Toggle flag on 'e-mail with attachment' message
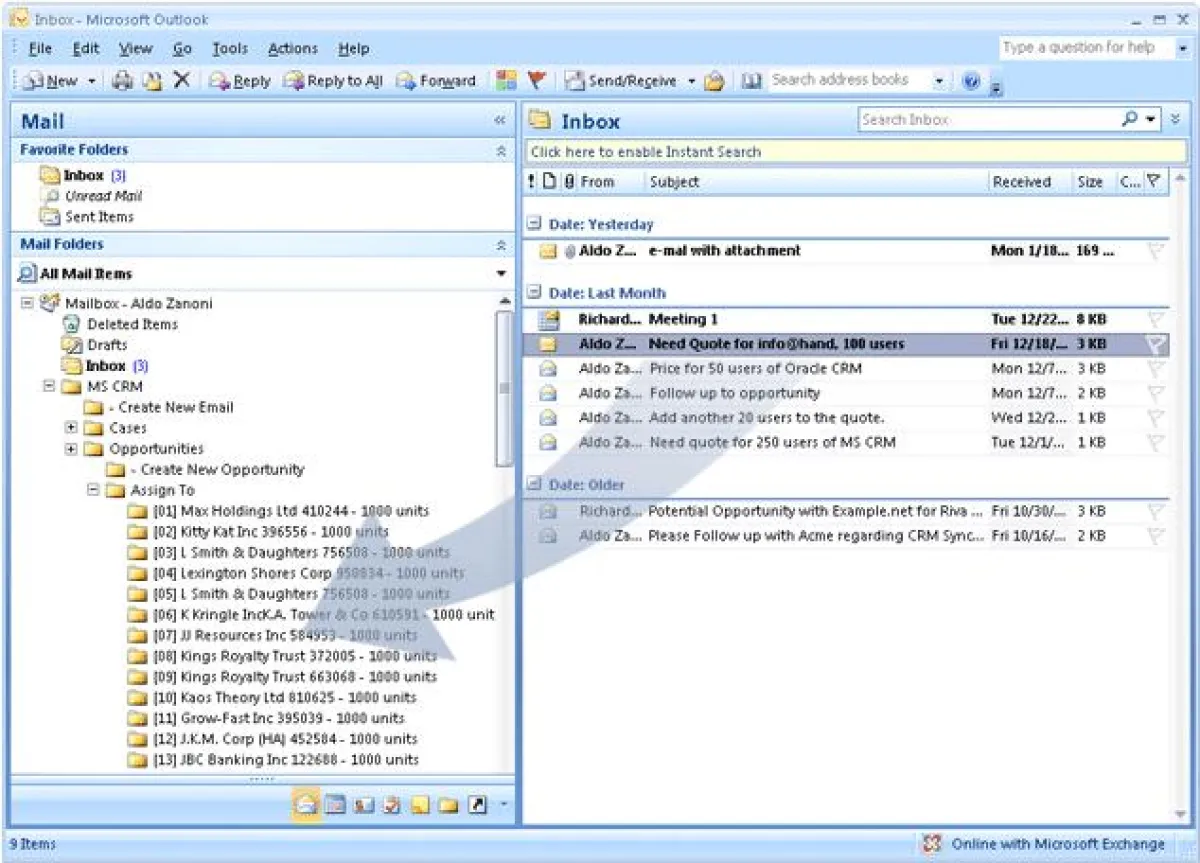 [1155, 251]
